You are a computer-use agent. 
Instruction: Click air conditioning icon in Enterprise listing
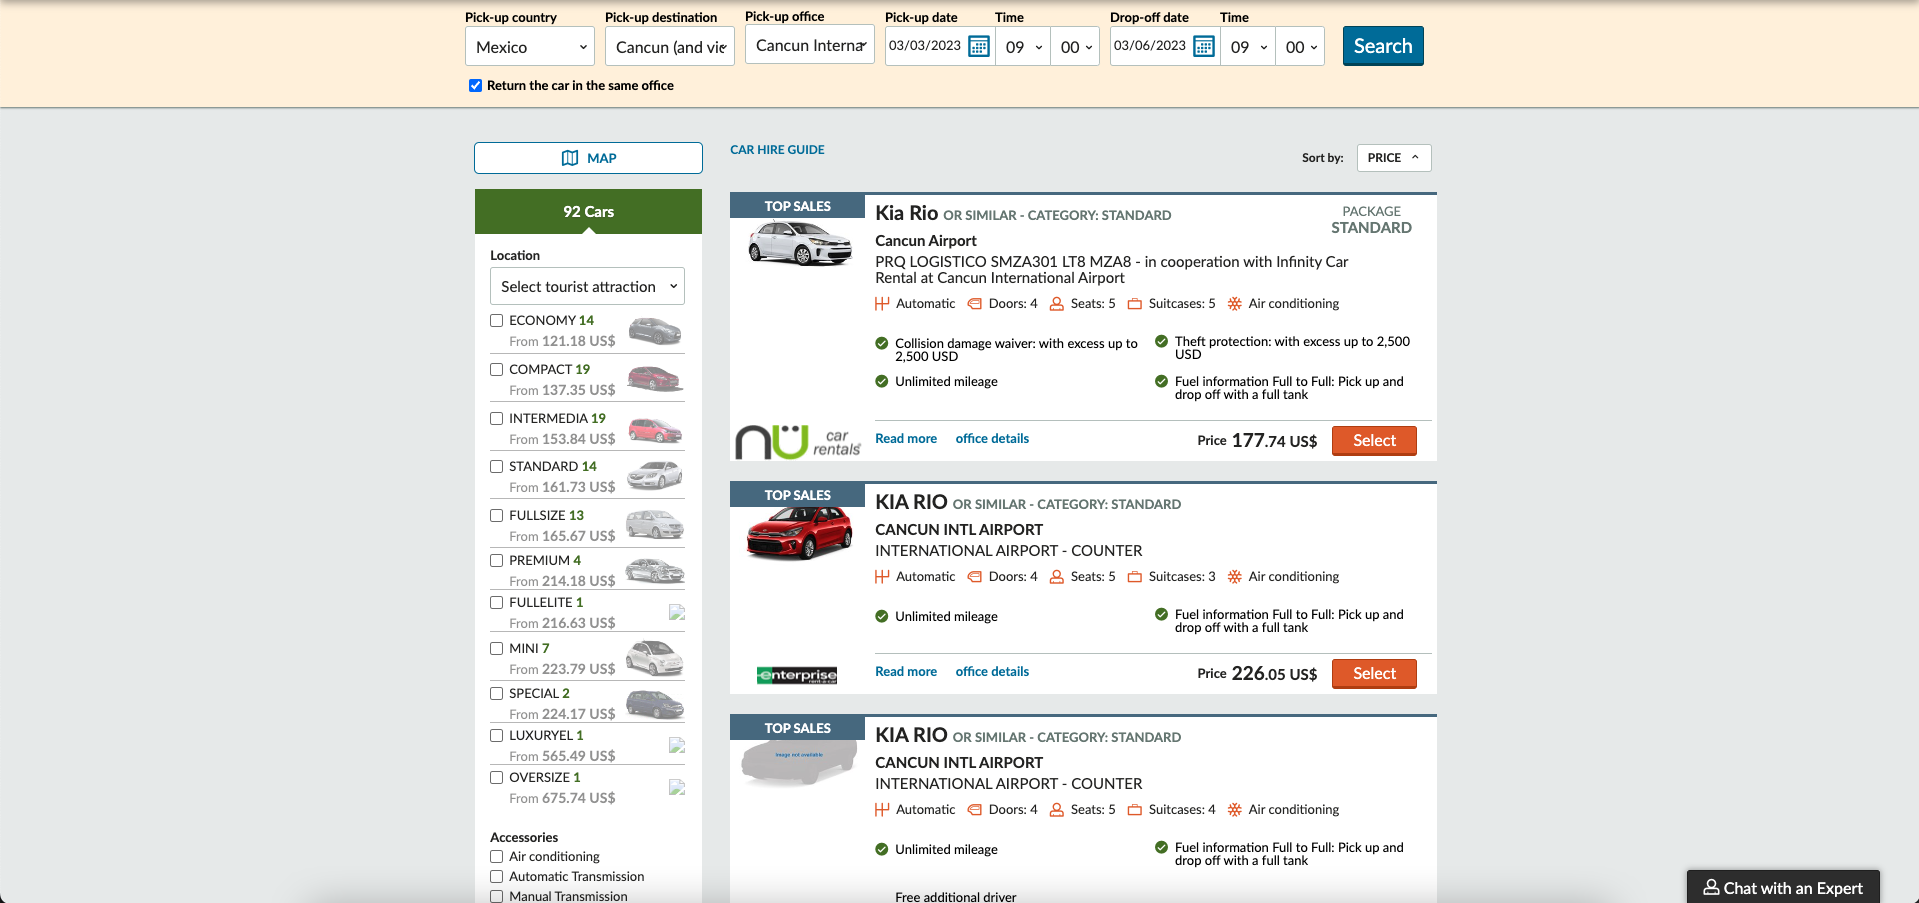pyautogui.click(x=1235, y=577)
